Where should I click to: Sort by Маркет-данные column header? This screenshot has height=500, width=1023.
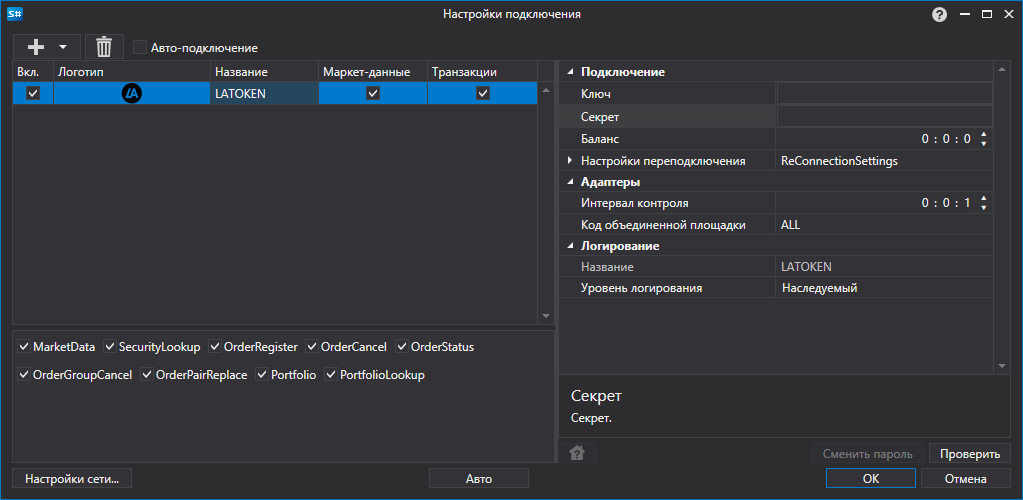(373, 72)
